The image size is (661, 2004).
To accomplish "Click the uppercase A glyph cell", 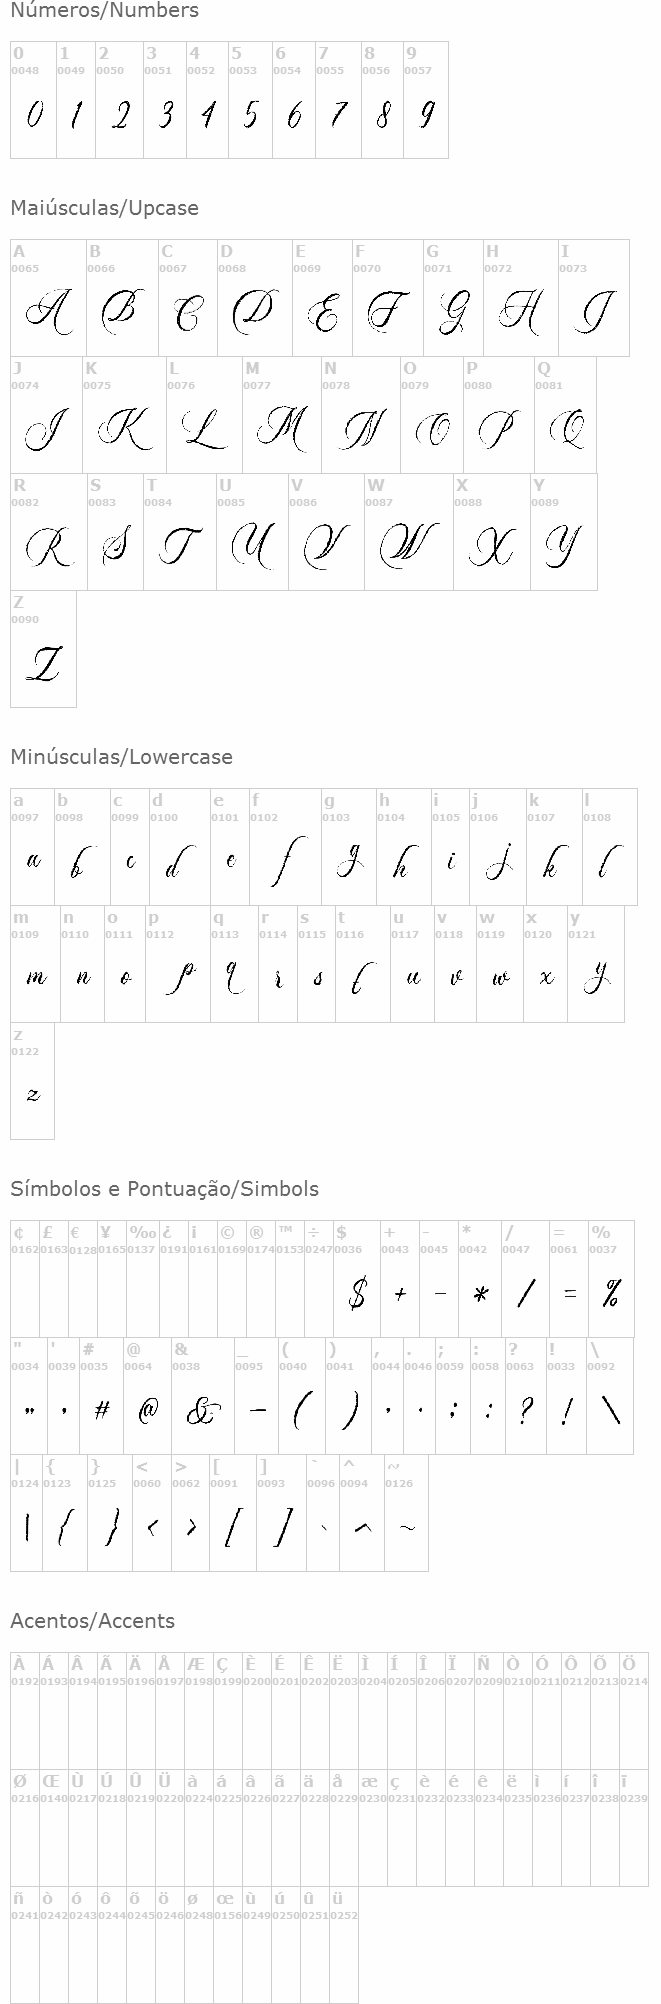I will 48,299.
